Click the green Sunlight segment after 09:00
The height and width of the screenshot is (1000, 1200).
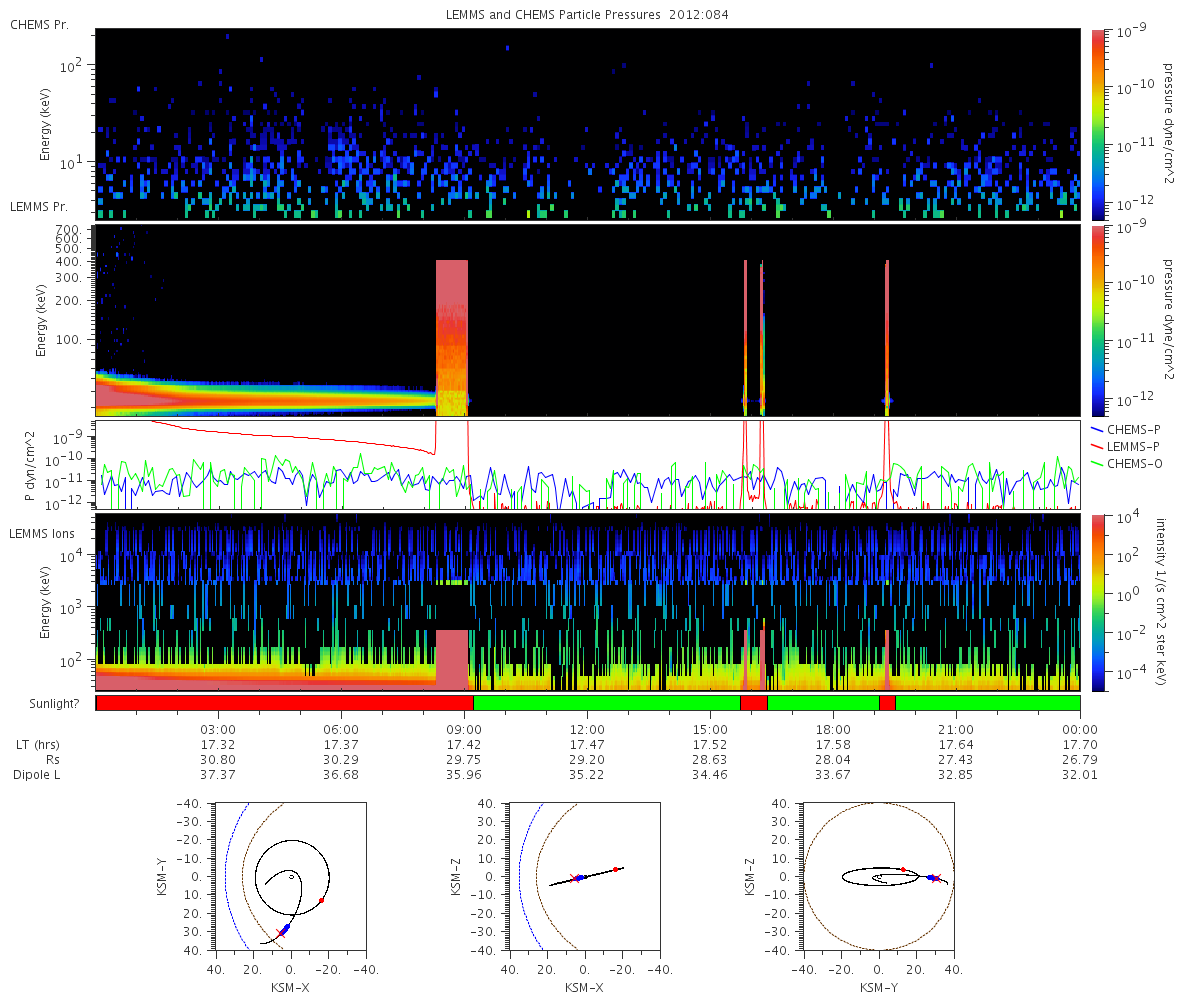[606, 703]
